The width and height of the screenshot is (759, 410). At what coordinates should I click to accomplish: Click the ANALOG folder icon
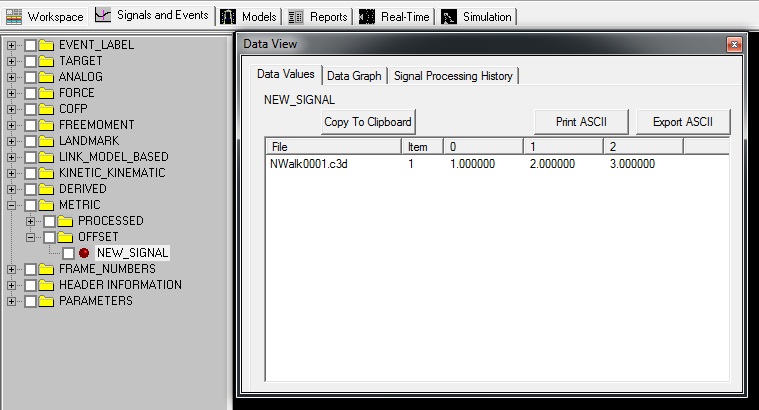tap(46, 77)
